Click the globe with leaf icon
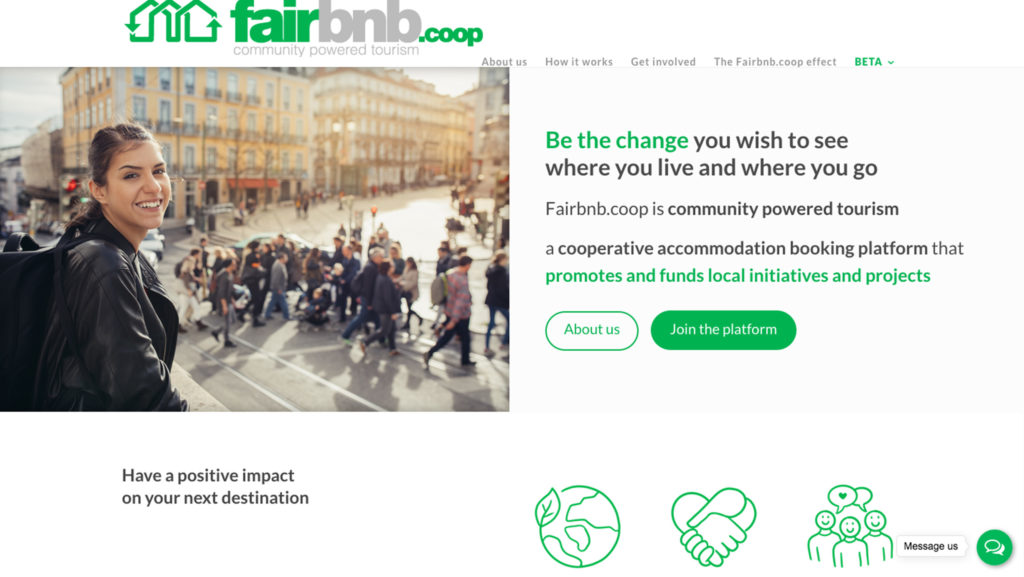The height and width of the screenshot is (577, 1024). coord(577,526)
